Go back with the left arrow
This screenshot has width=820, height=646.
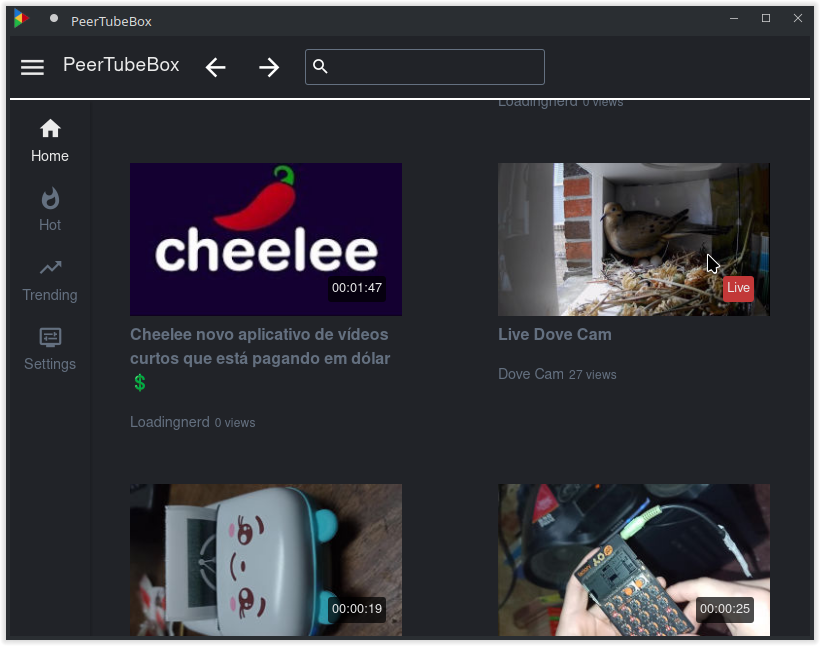(215, 67)
